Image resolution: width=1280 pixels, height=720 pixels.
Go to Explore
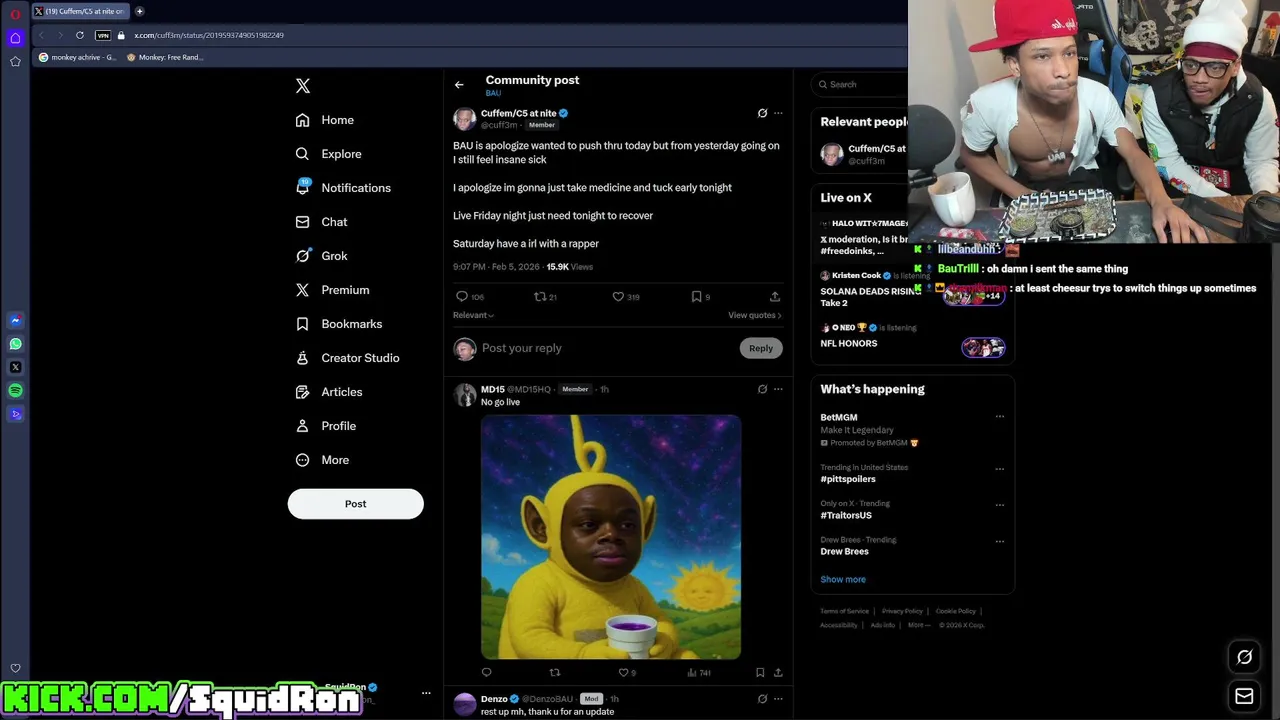point(329,154)
